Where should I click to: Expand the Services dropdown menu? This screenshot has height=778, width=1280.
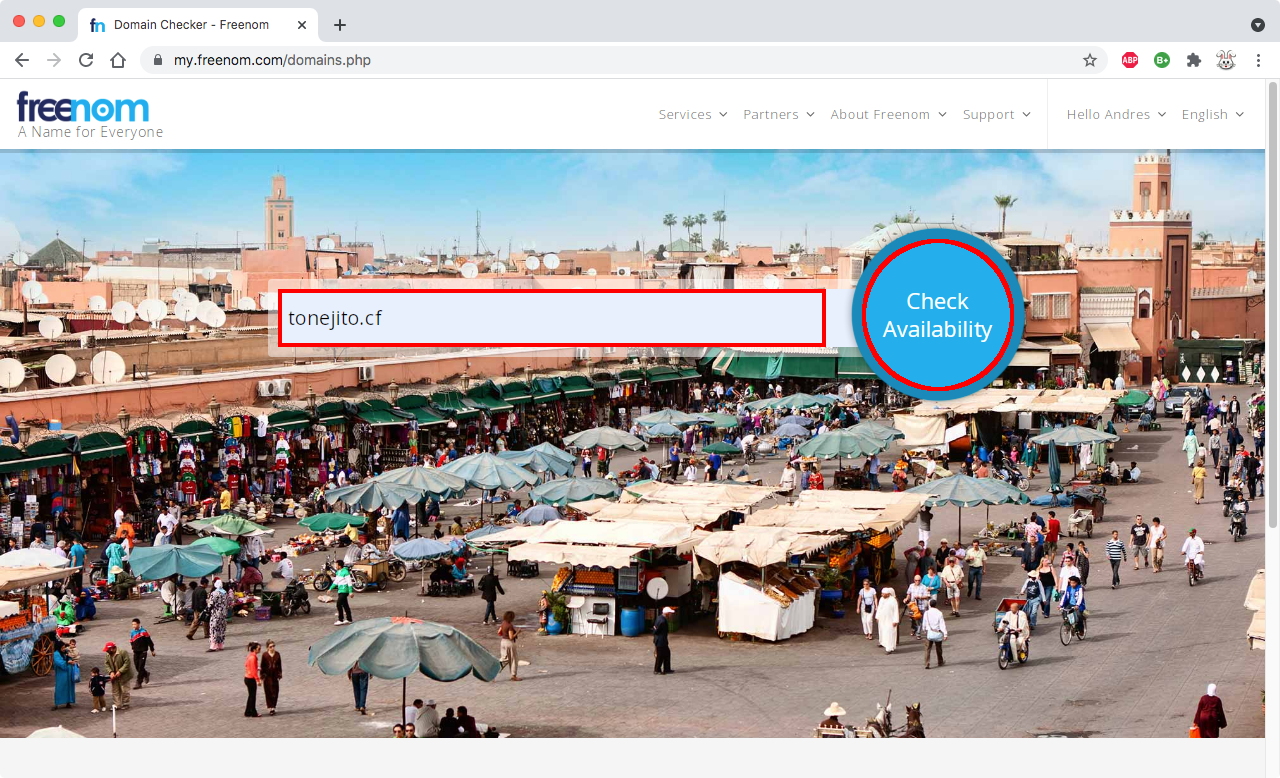point(692,115)
